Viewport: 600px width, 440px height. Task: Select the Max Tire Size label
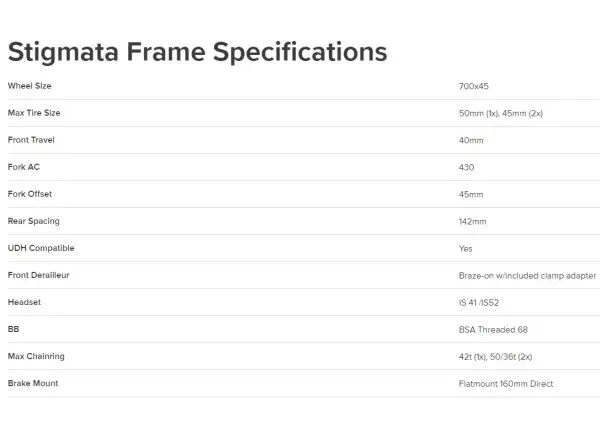(34, 113)
